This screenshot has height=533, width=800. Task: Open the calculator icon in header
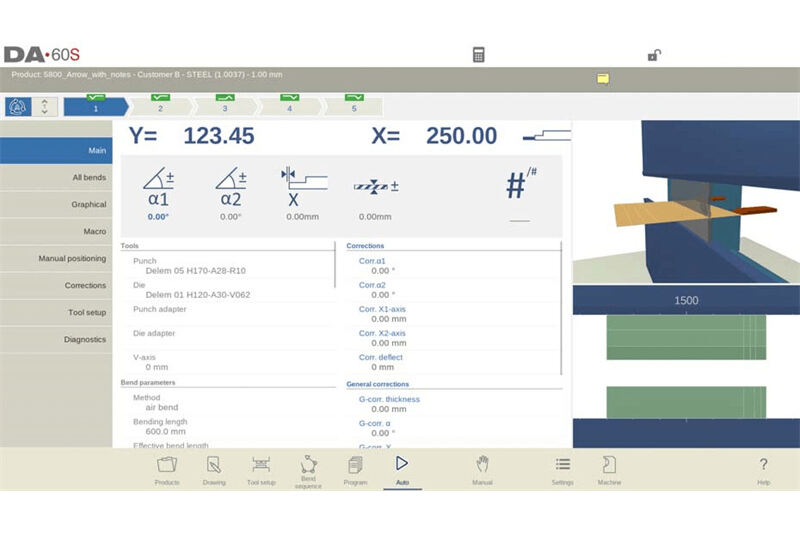pos(479,55)
